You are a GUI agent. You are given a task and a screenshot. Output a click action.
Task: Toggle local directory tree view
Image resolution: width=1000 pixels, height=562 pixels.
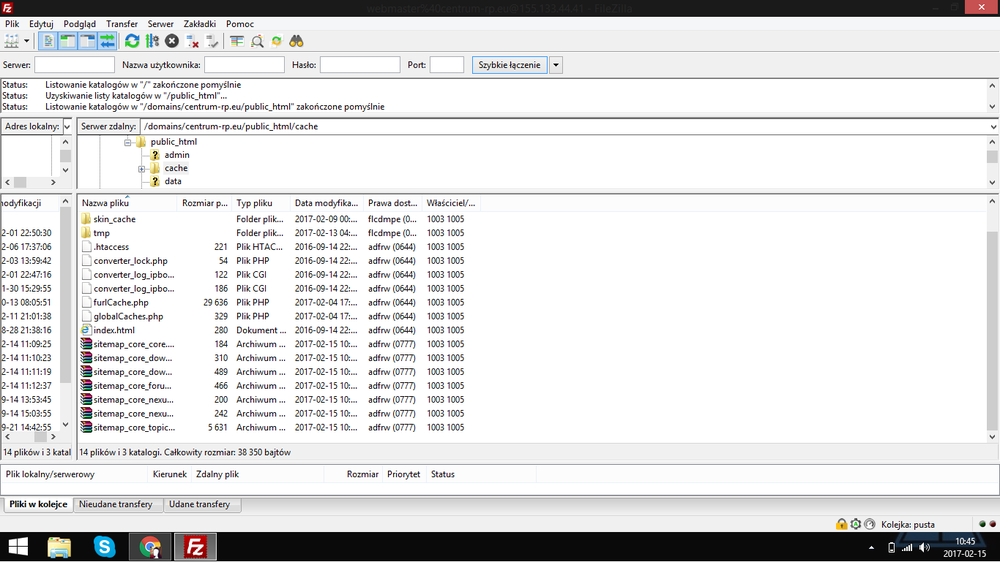[67, 41]
